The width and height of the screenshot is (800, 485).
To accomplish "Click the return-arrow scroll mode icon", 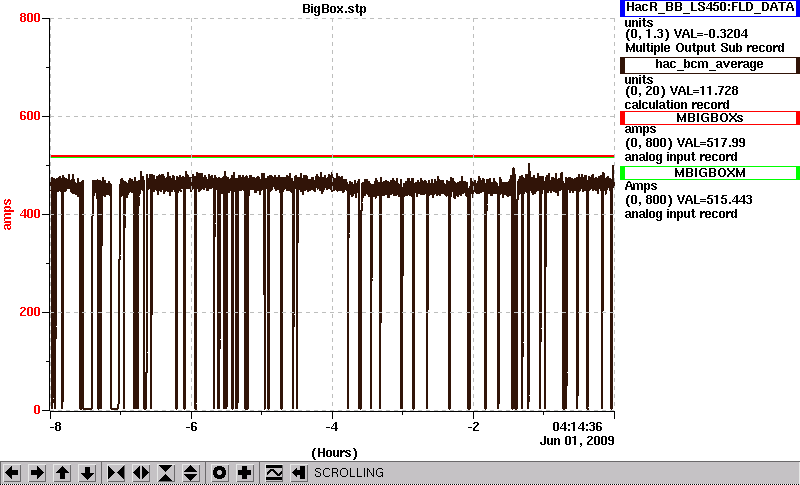I will 299,473.
